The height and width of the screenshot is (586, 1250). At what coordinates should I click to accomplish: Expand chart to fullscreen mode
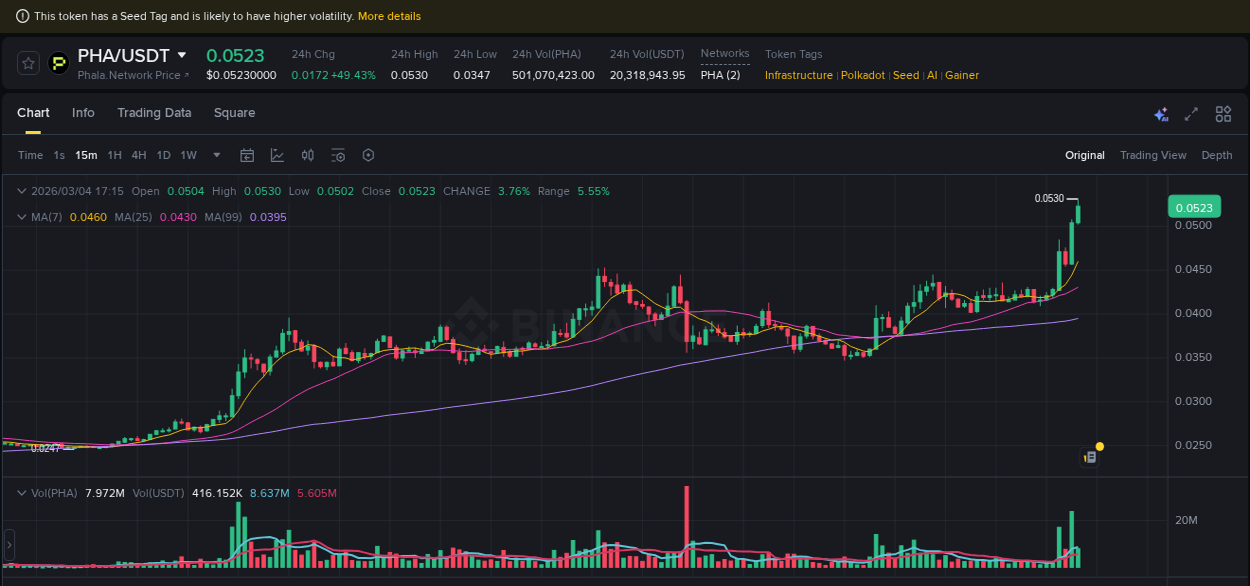(x=1191, y=115)
